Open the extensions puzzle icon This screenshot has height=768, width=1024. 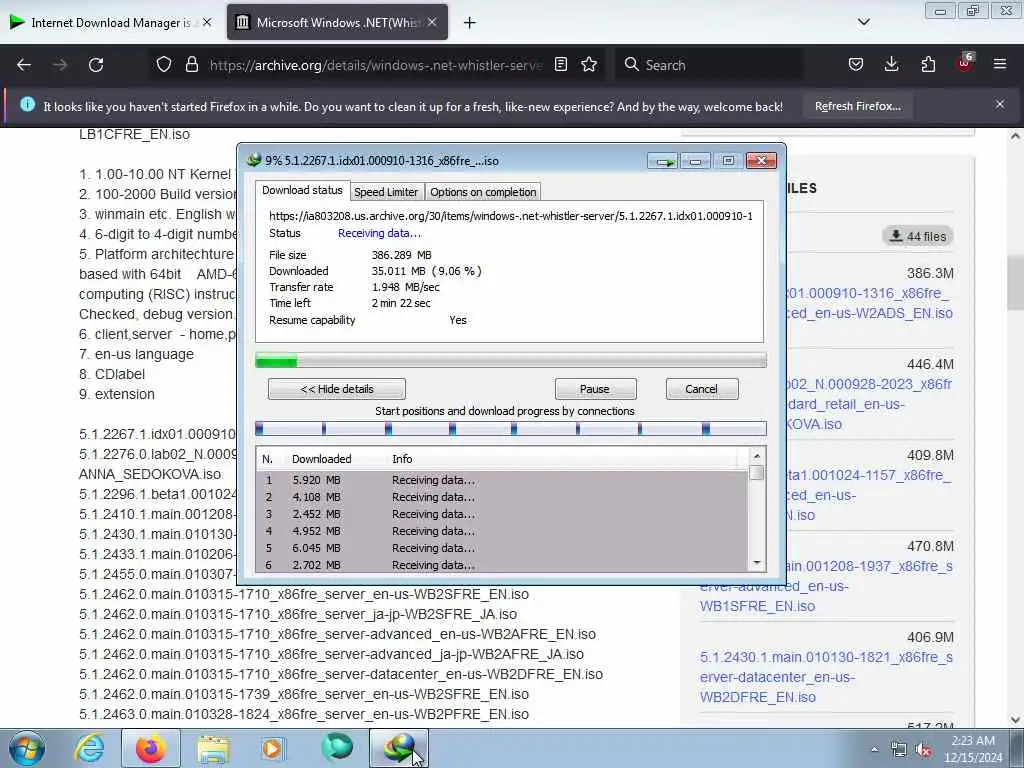click(x=928, y=65)
